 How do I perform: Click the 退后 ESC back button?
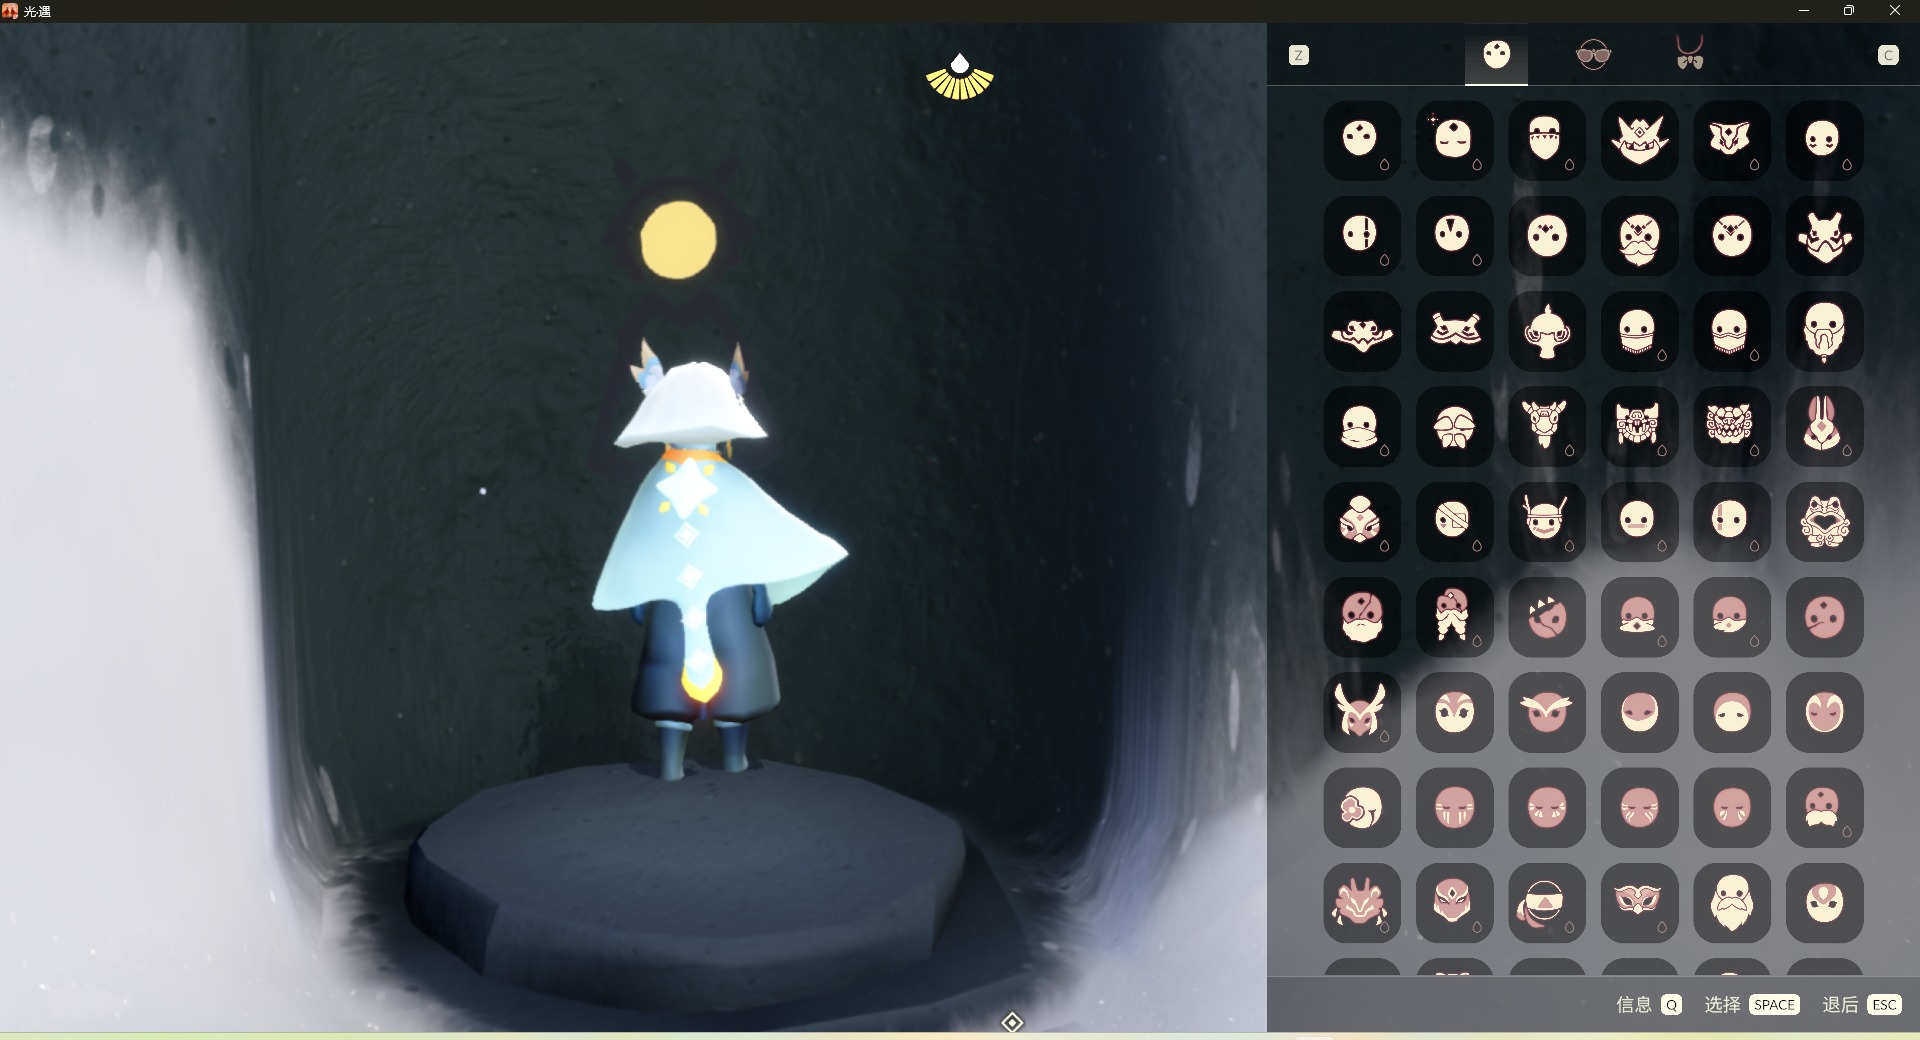1862,1005
